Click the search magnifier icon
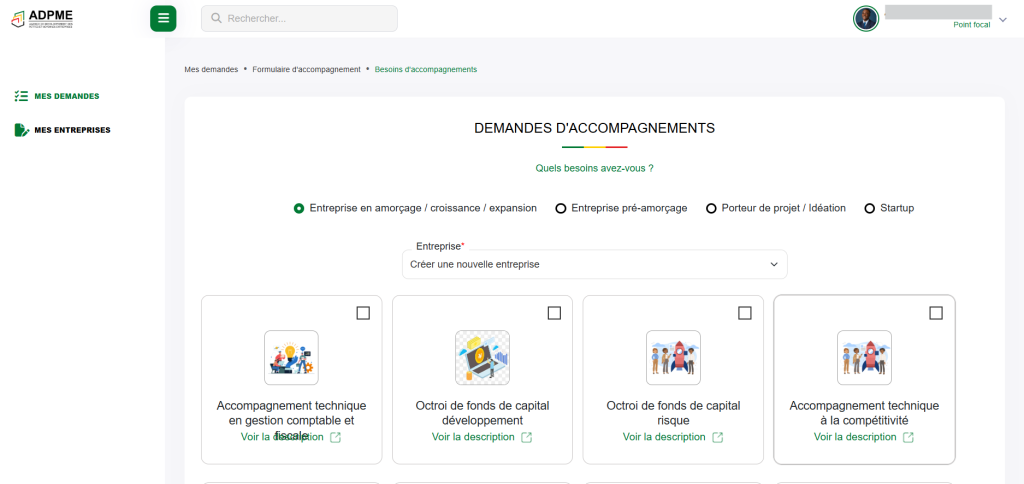This screenshot has width=1024, height=484. (x=215, y=18)
